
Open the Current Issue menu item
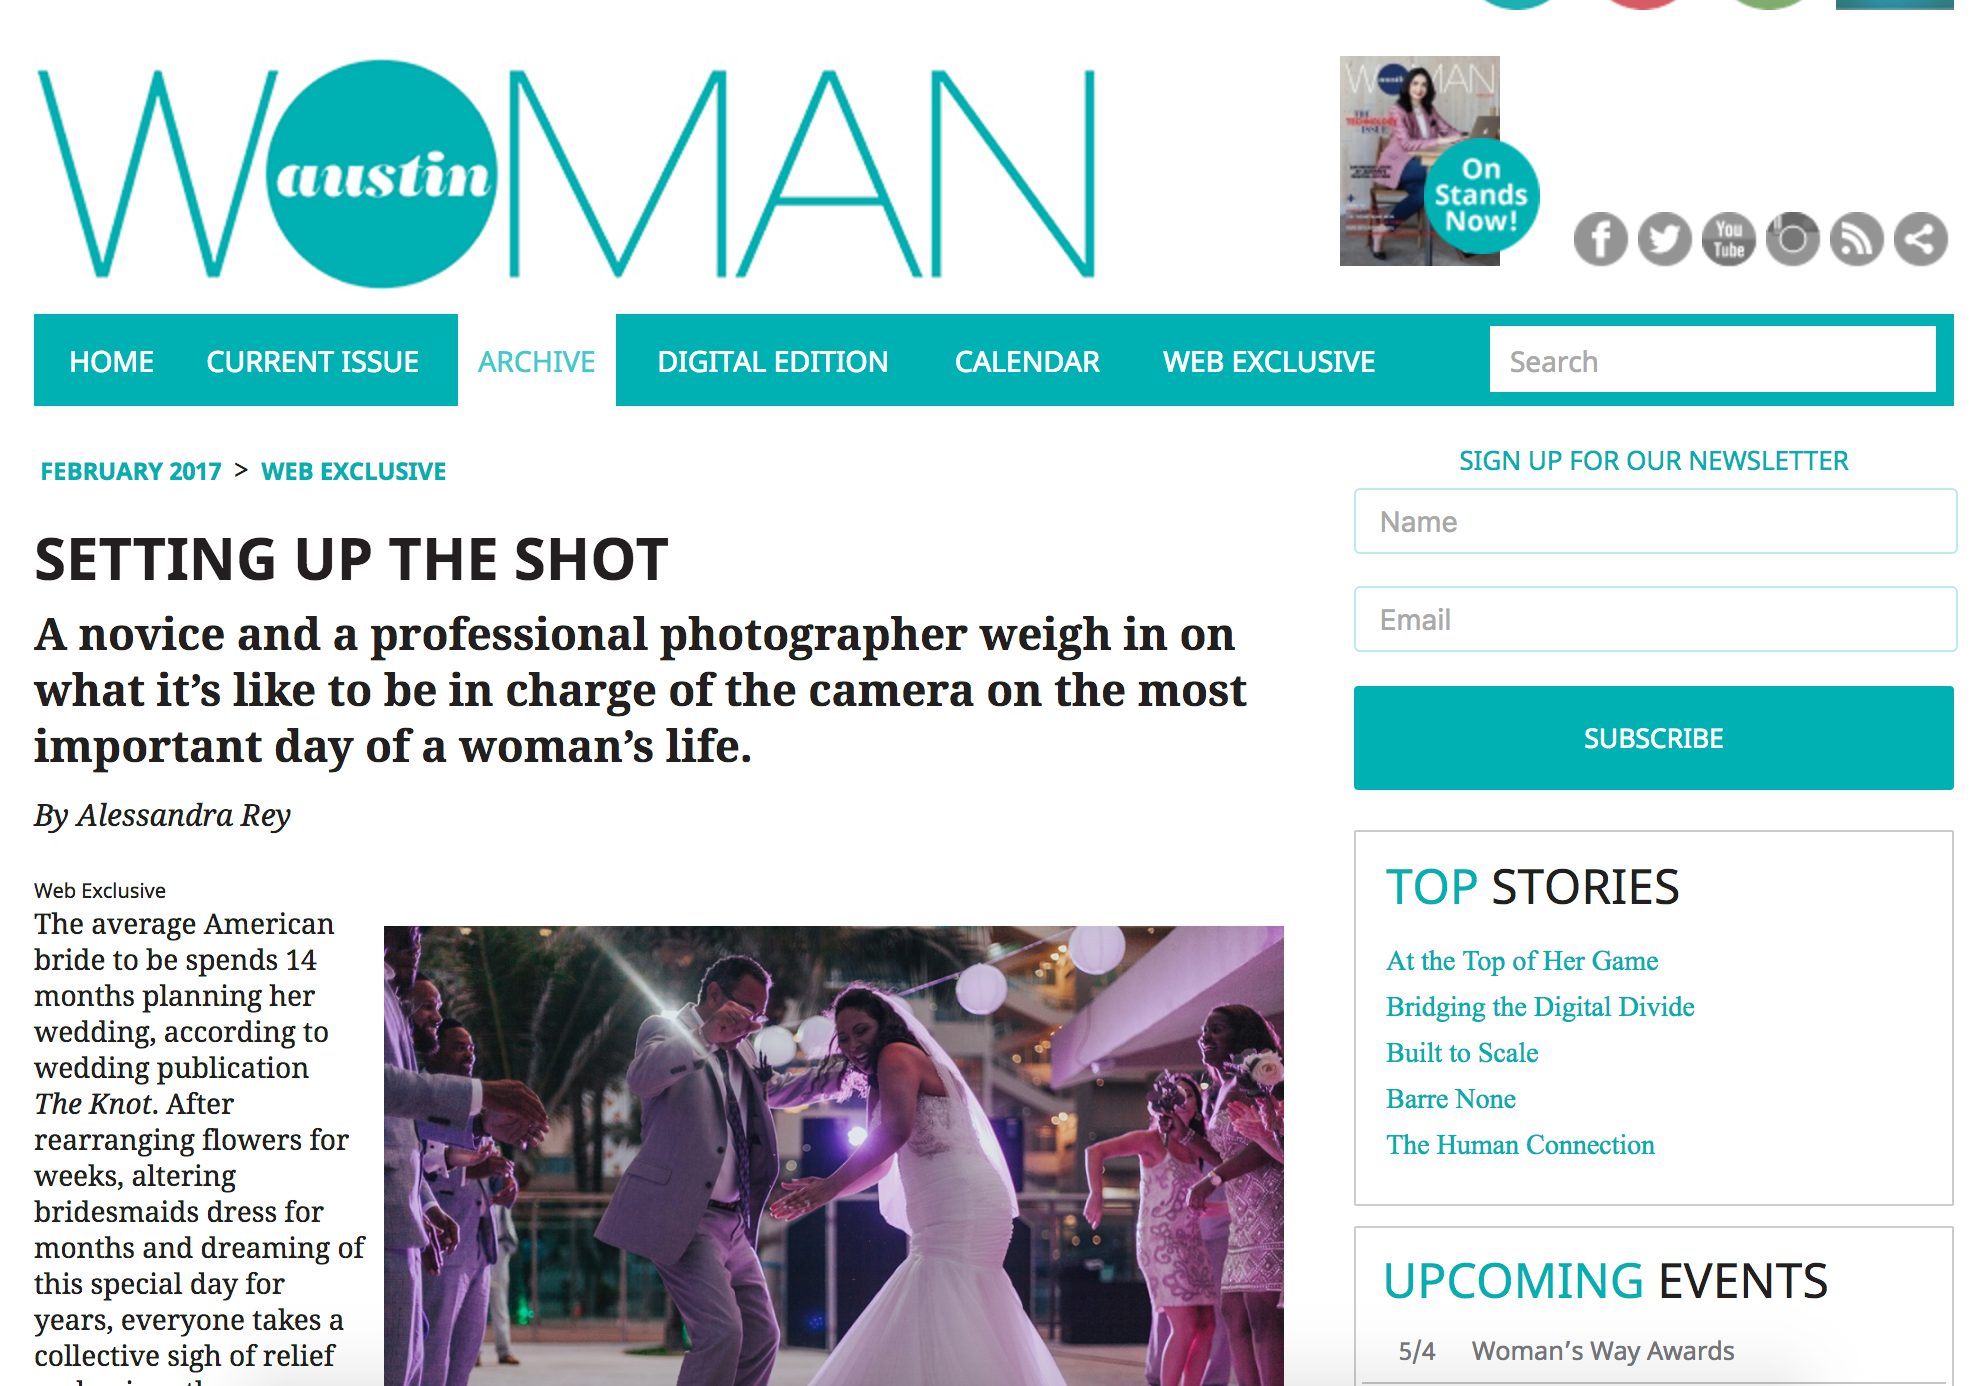pyautogui.click(x=312, y=361)
